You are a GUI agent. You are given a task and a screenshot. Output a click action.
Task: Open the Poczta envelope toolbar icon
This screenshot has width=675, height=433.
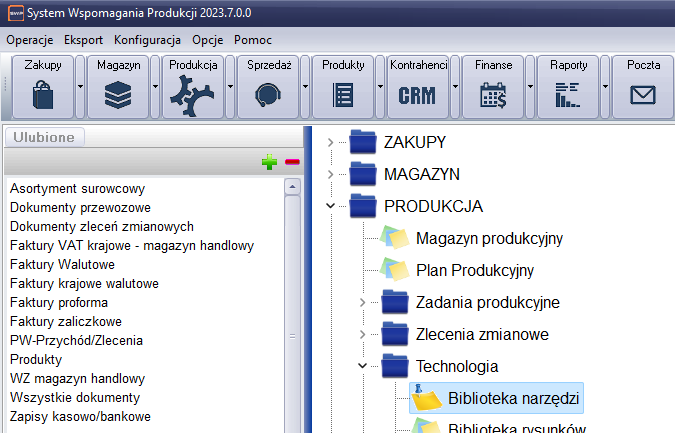pos(642,95)
